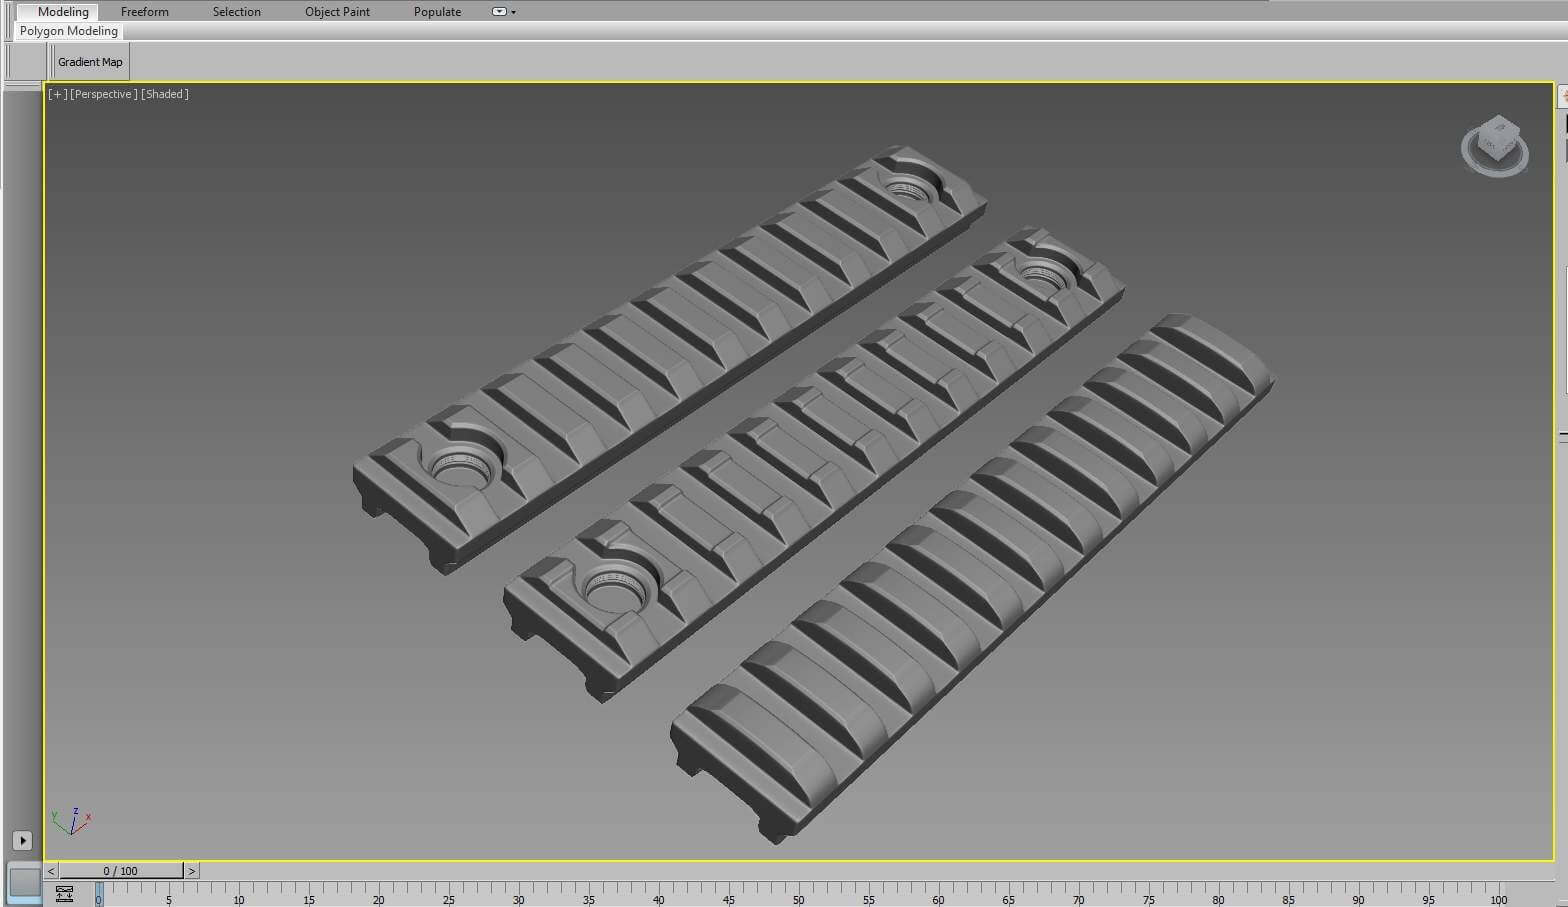The image size is (1568, 907).
Task: Open the ribbon display options dropdown
Action: pyautogui.click(x=504, y=12)
